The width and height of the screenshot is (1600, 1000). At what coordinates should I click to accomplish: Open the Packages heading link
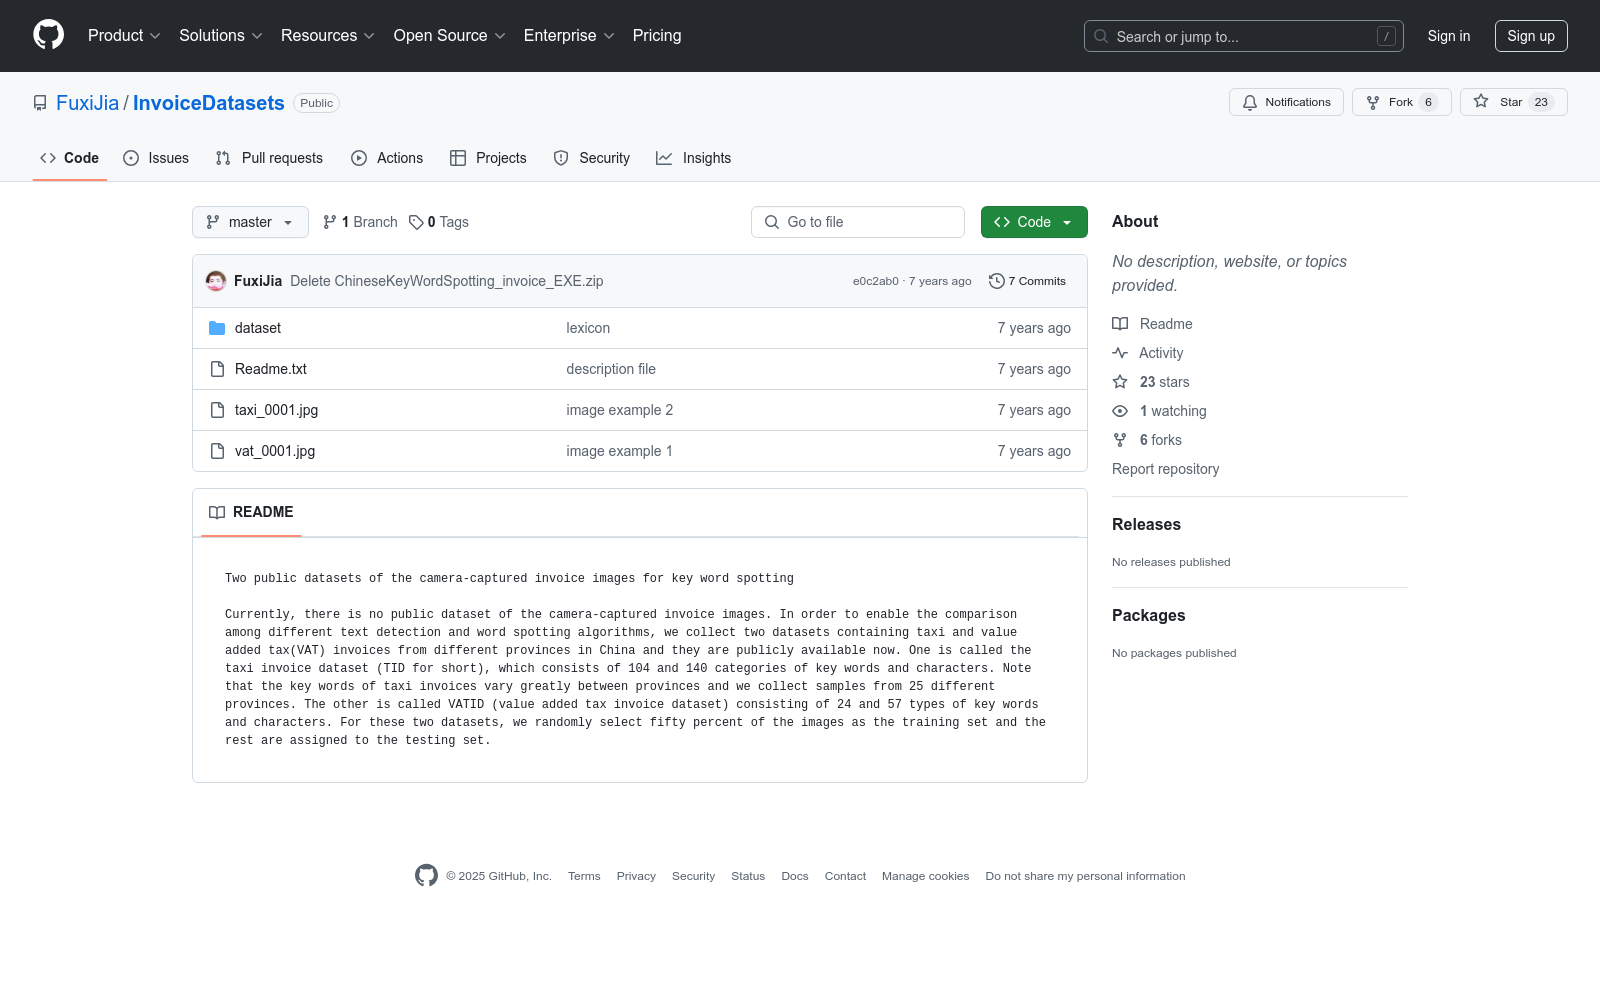tap(1148, 615)
